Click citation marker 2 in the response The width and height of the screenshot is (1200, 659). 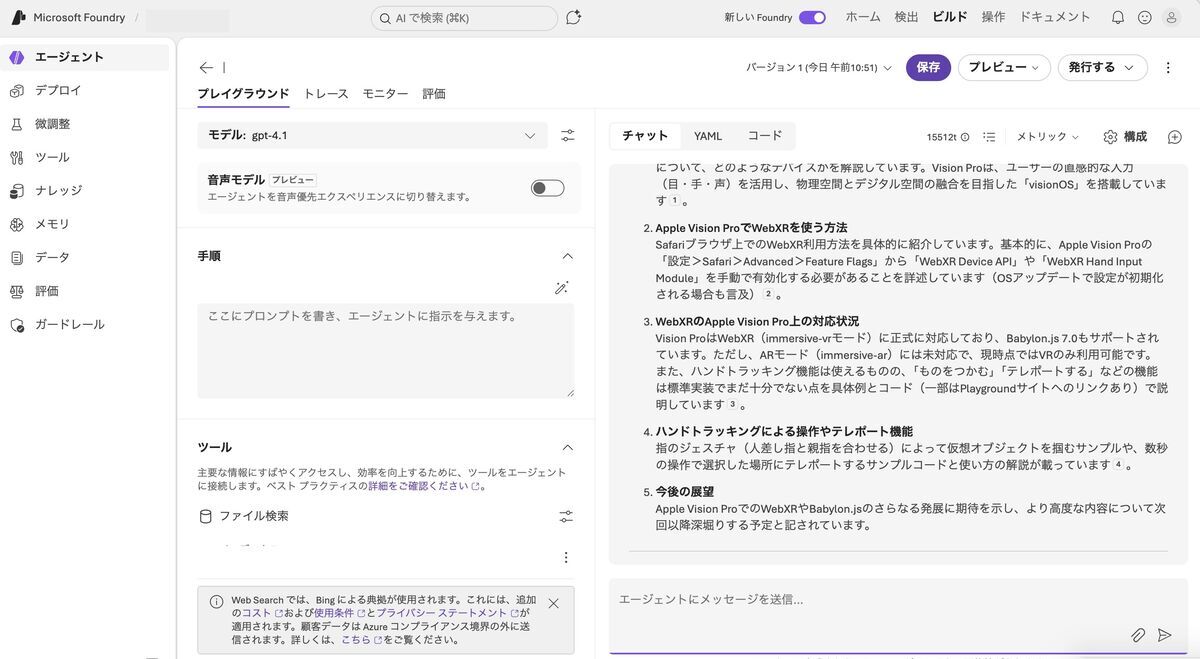pos(768,295)
